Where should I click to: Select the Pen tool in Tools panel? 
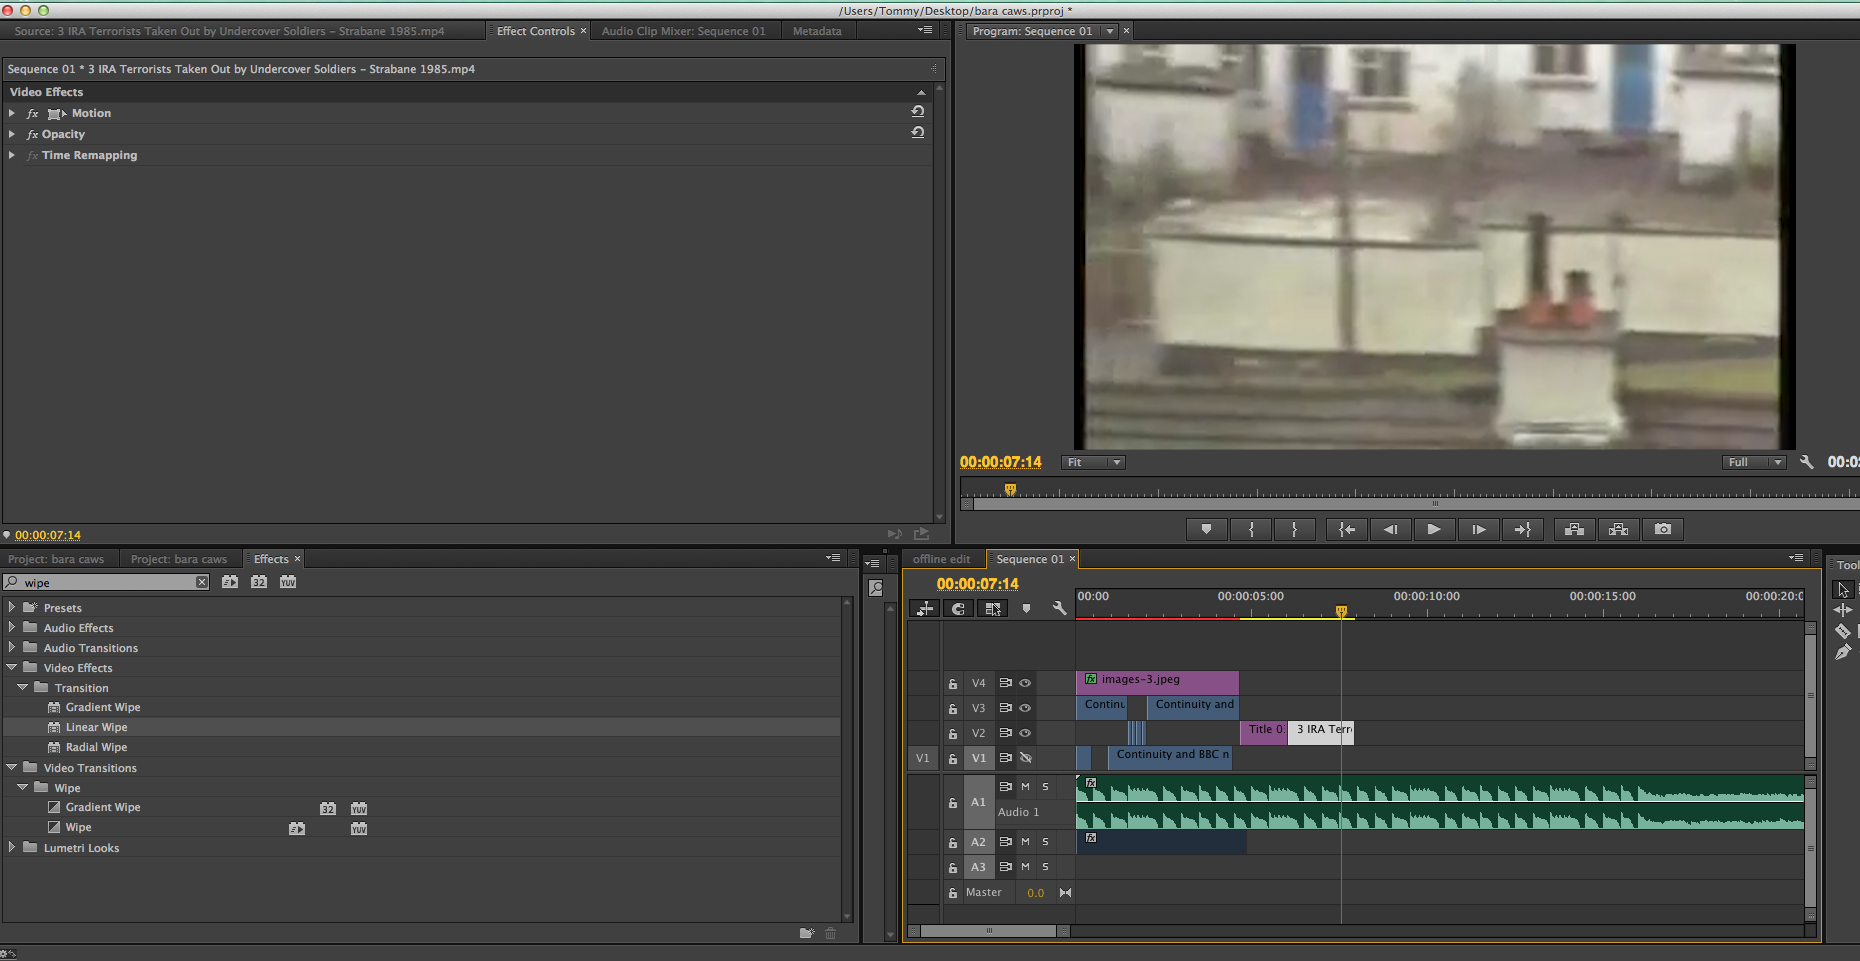pyautogui.click(x=1843, y=652)
